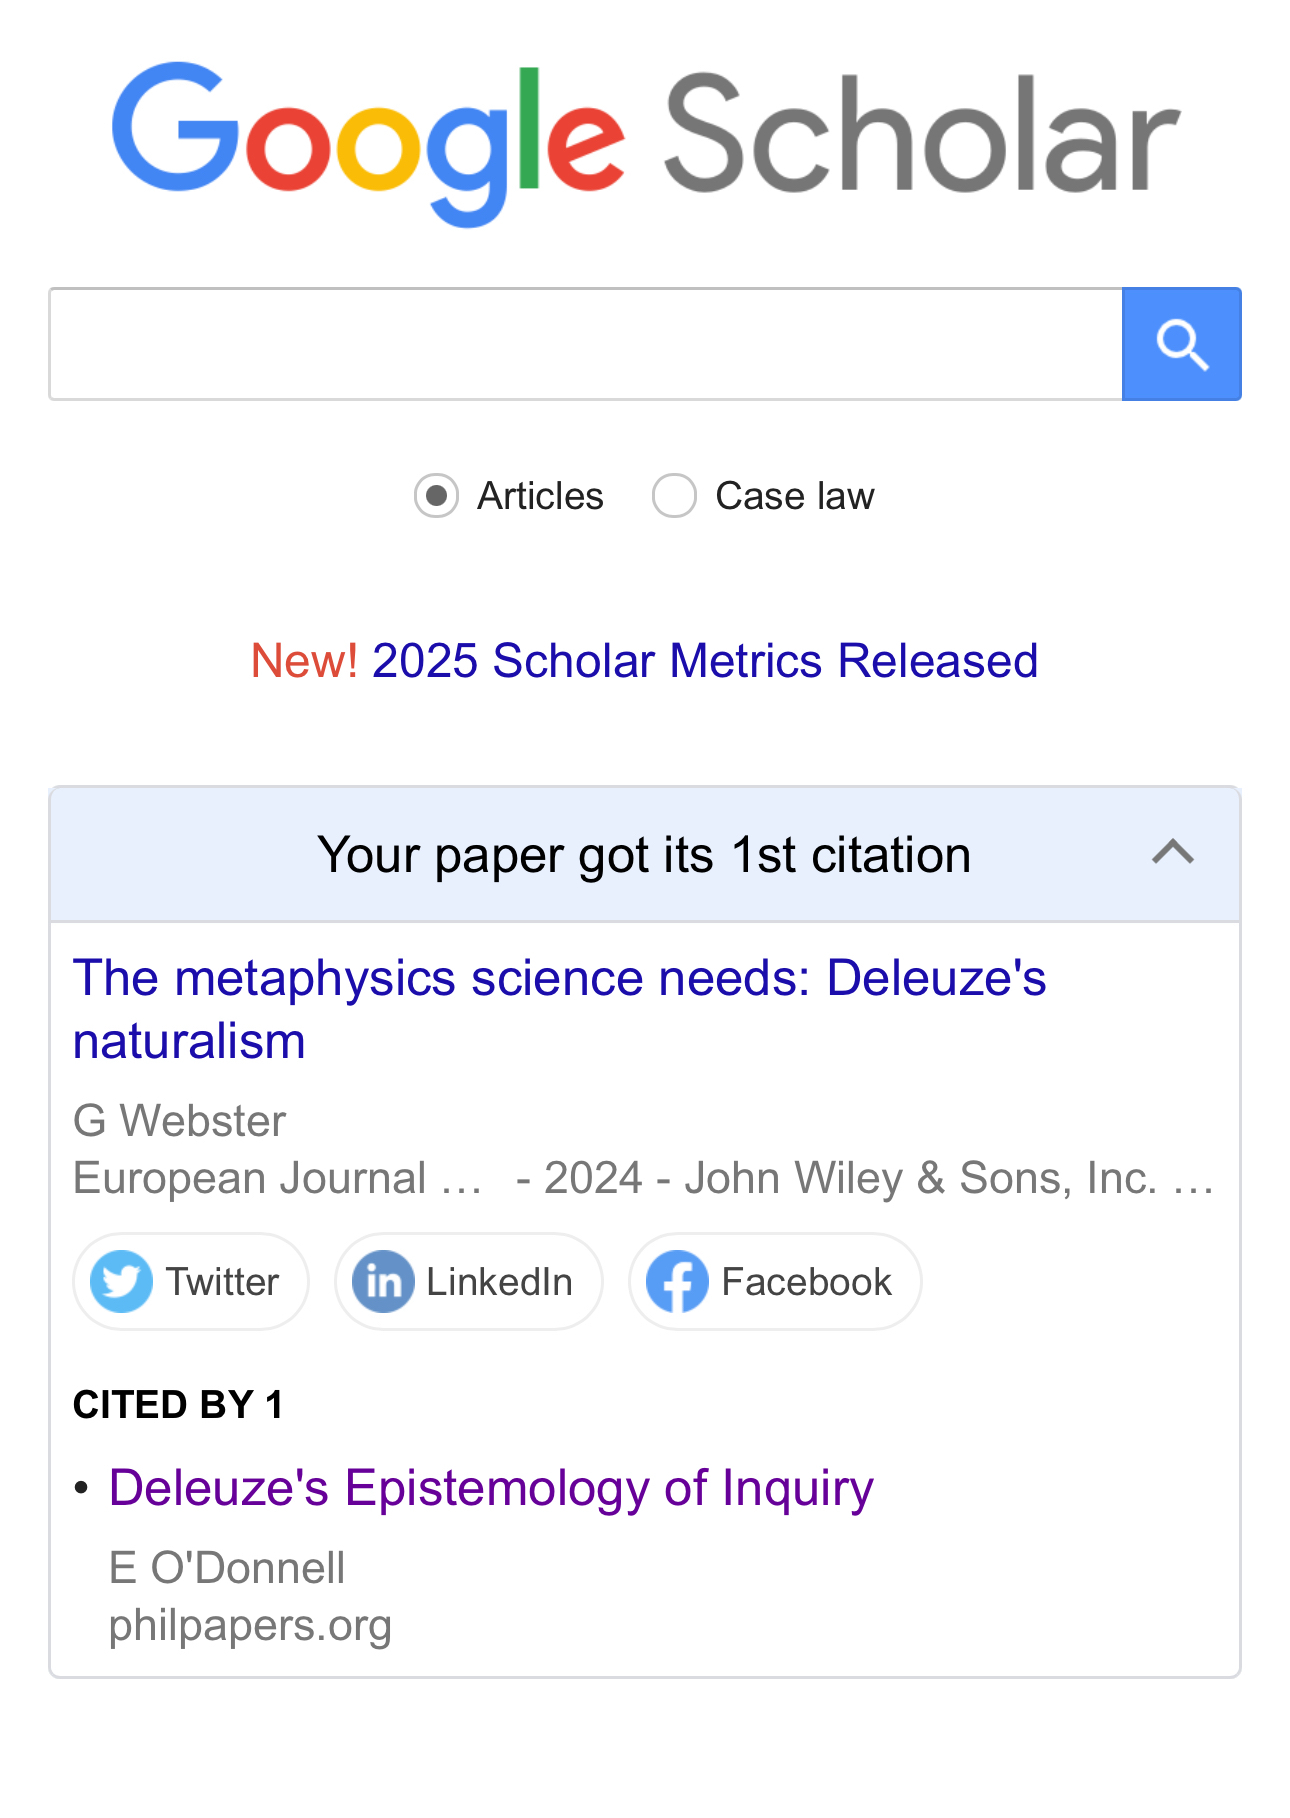This screenshot has width=1290, height=1818.
Task: Open the Deleuze's naturalism paper title
Action: click(x=559, y=1008)
